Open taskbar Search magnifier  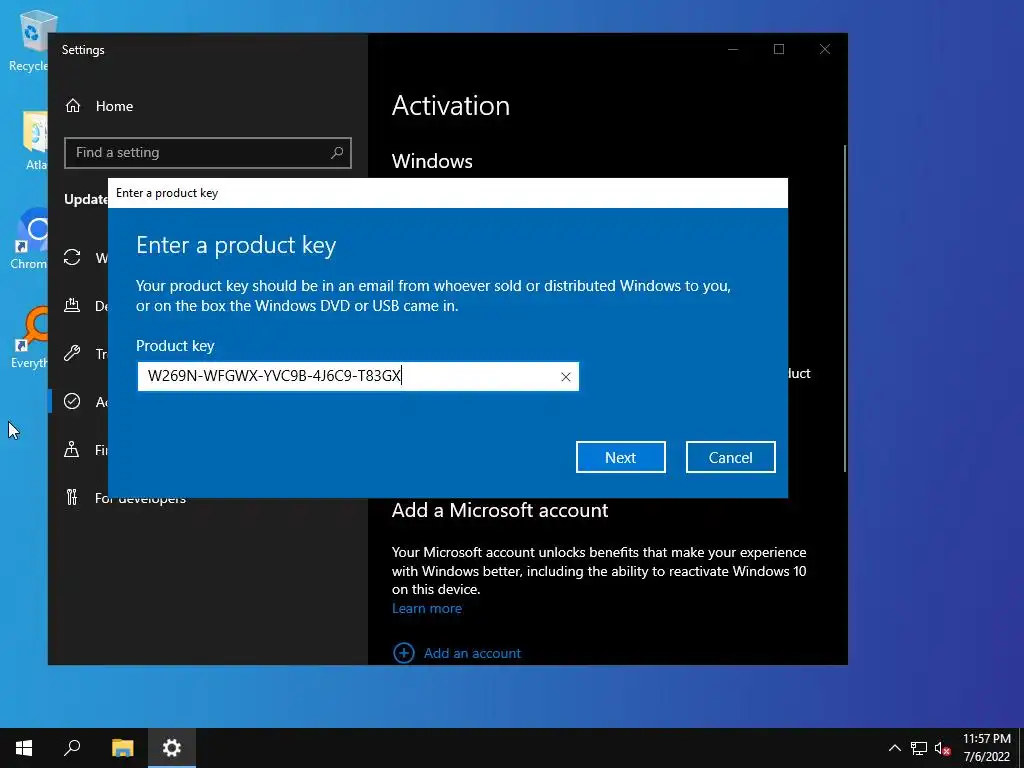click(72, 748)
